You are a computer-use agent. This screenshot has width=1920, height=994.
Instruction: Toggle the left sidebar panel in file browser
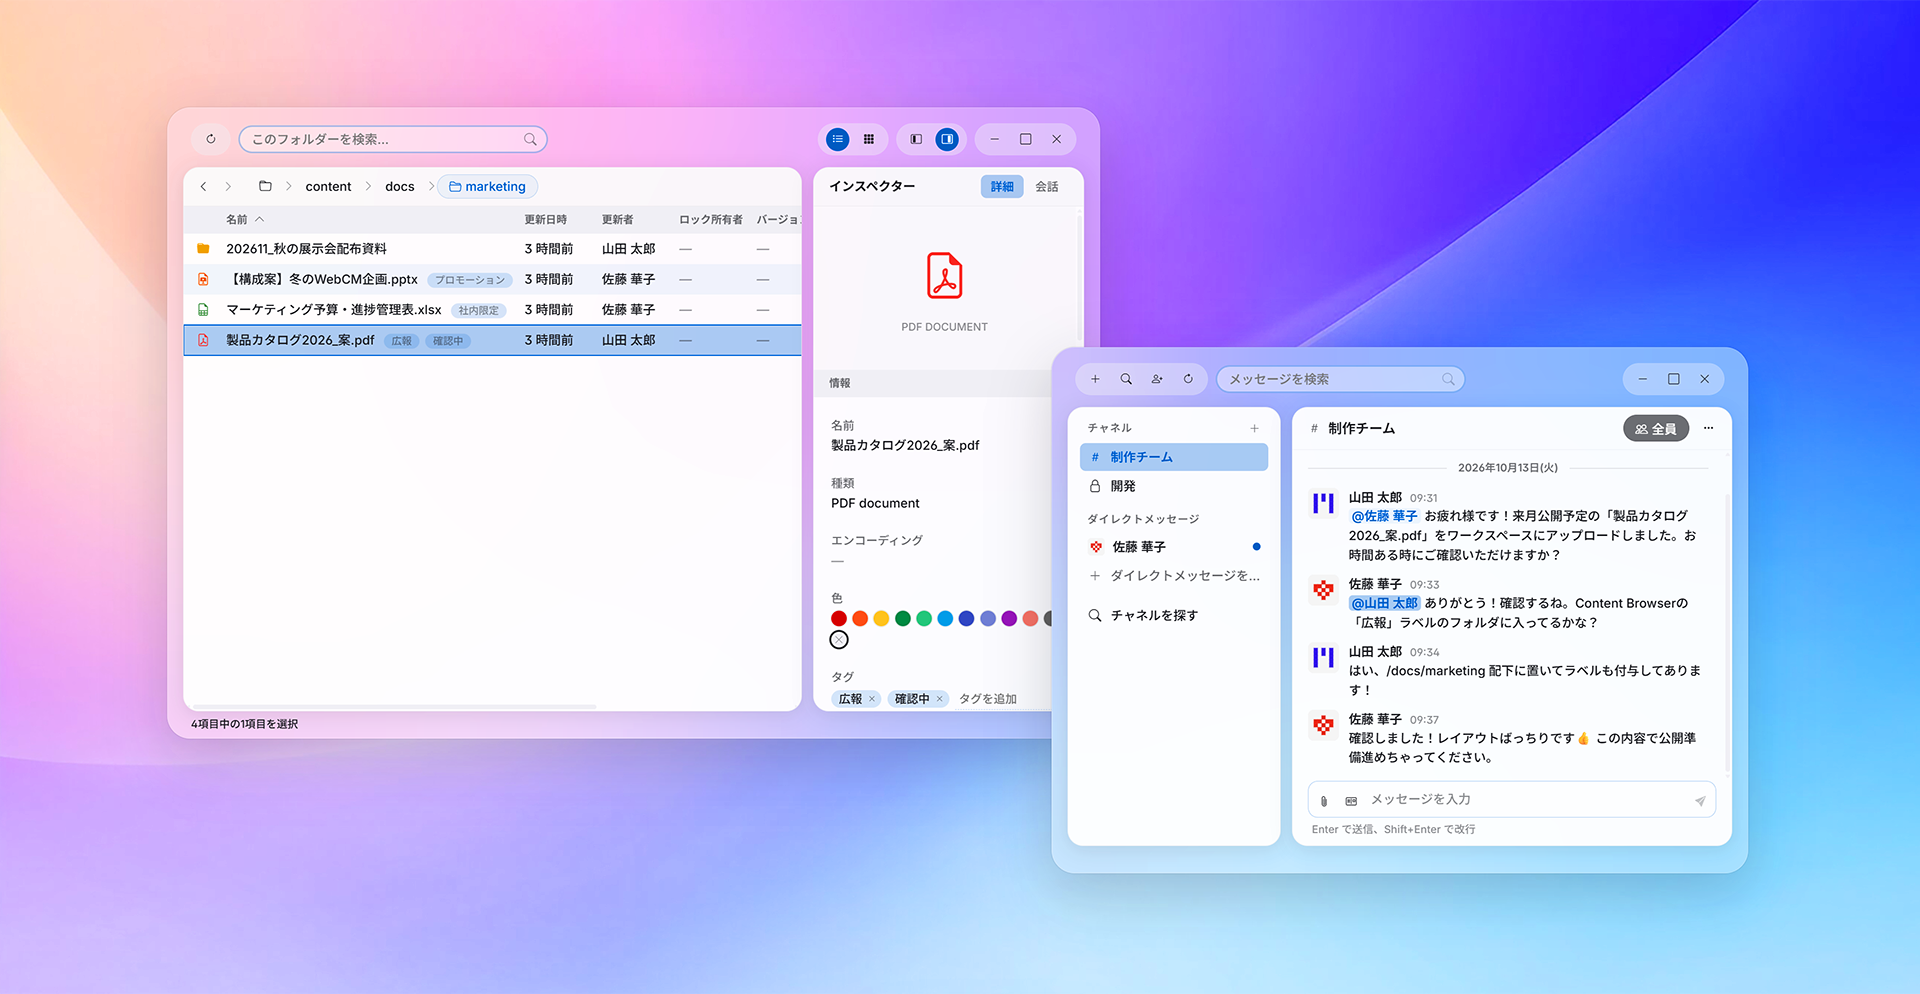(x=916, y=139)
